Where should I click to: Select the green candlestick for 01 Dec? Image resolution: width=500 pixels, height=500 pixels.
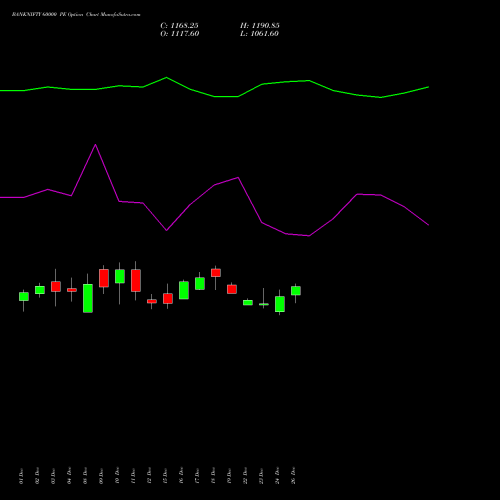tap(24, 297)
